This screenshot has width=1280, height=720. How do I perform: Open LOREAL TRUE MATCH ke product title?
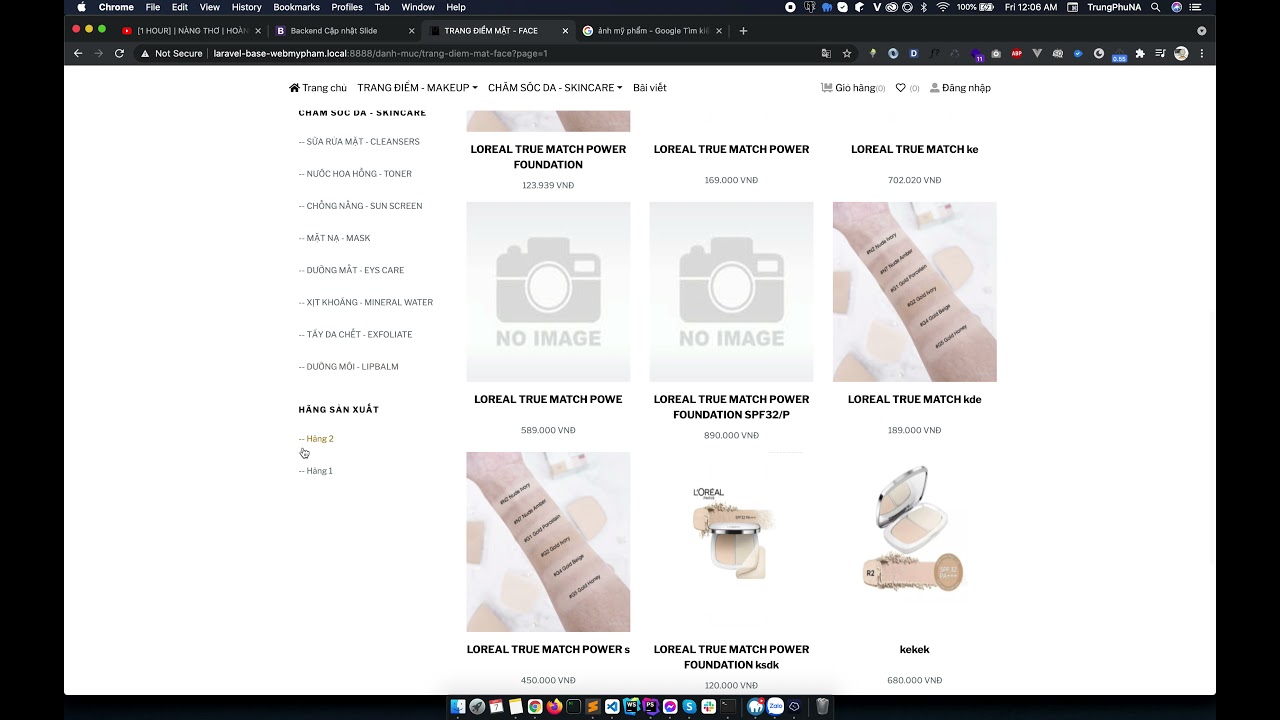pyautogui.click(x=915, y=149)
